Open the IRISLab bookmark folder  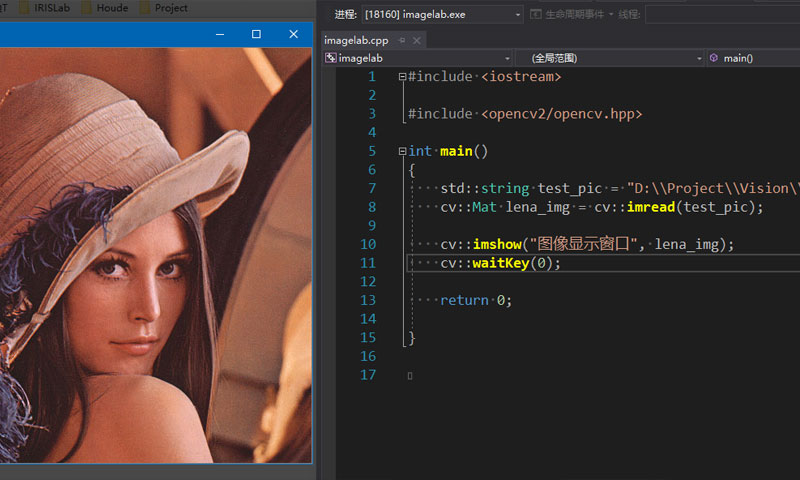(x=44, y=8)
